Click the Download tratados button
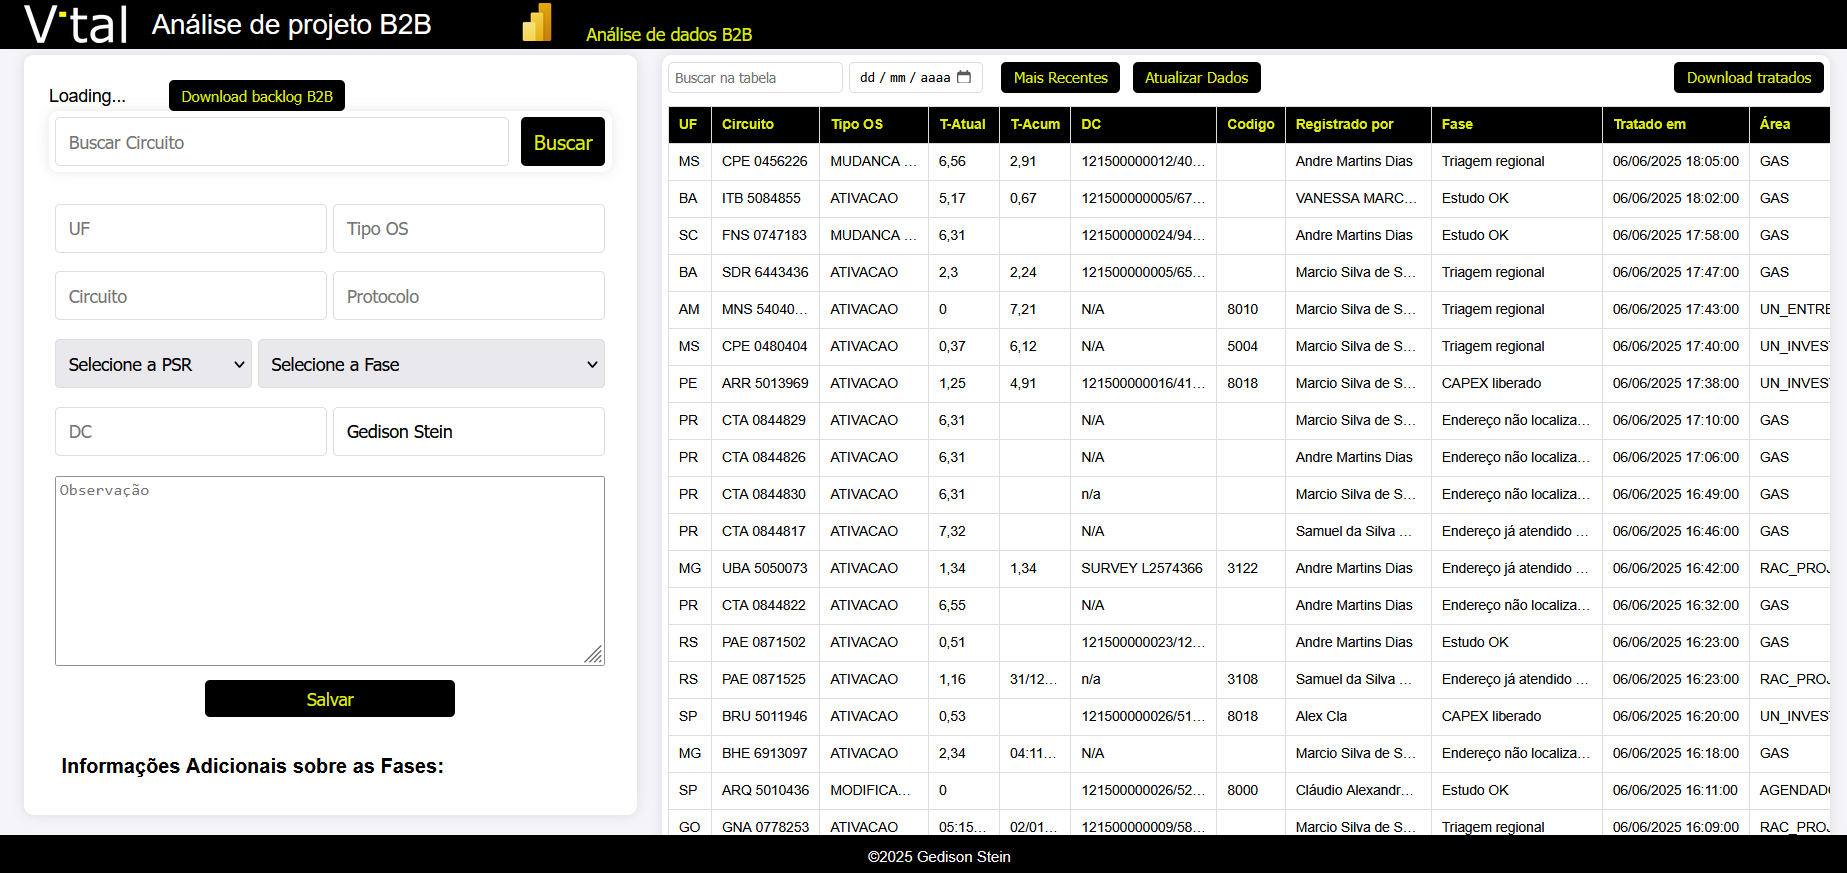 (1748, 77)
